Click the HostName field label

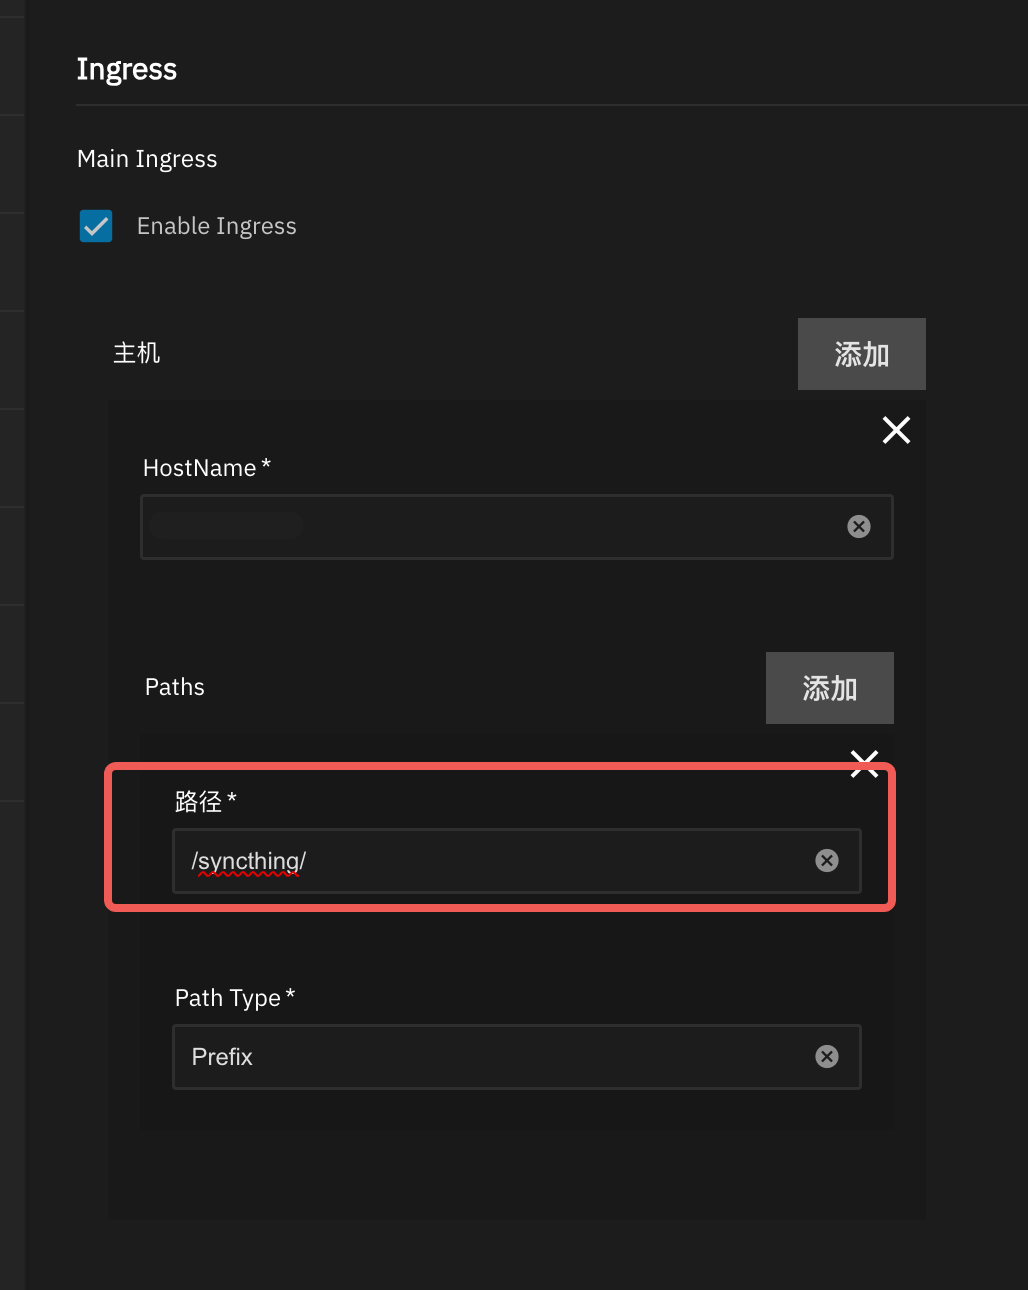click(x=200, y=468)
